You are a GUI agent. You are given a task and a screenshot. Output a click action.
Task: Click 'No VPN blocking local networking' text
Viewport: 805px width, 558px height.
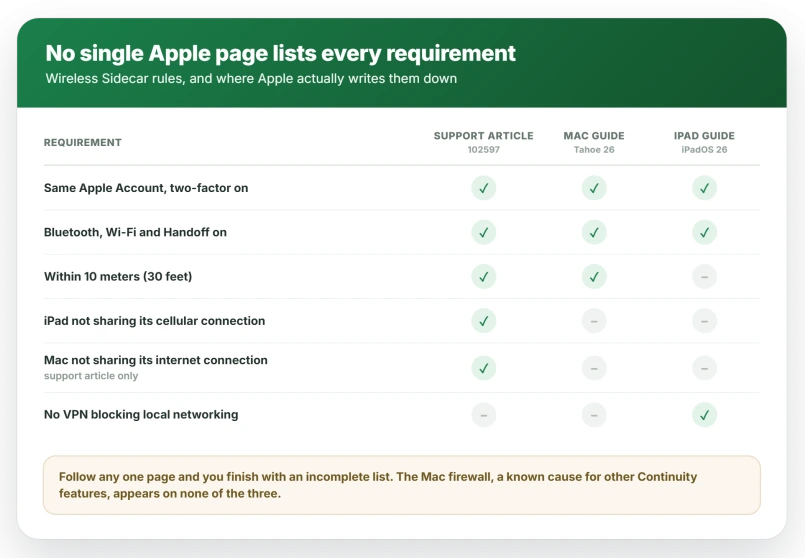pos(141,414)
